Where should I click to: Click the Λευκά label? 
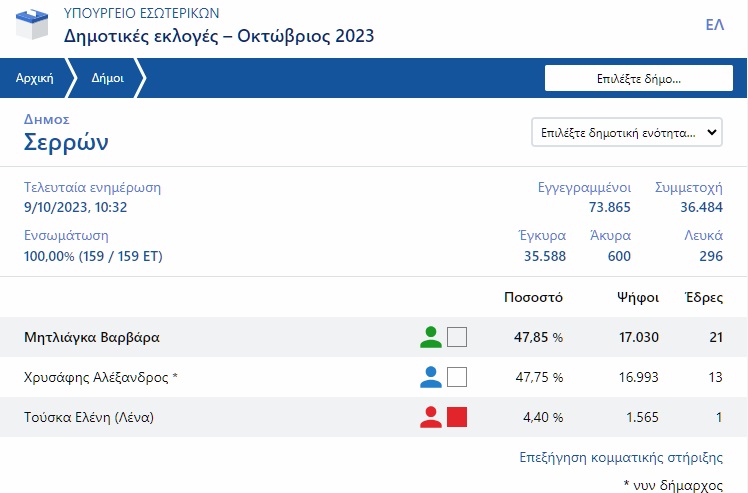704,235
